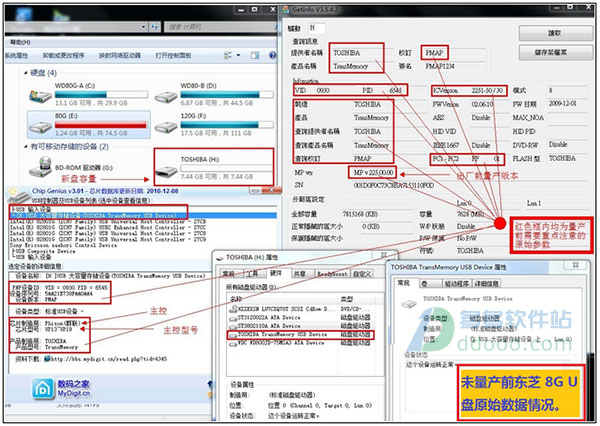
Task: Select the TOSHIBA (H:) removable drive icon
Action: click(166, 172)
